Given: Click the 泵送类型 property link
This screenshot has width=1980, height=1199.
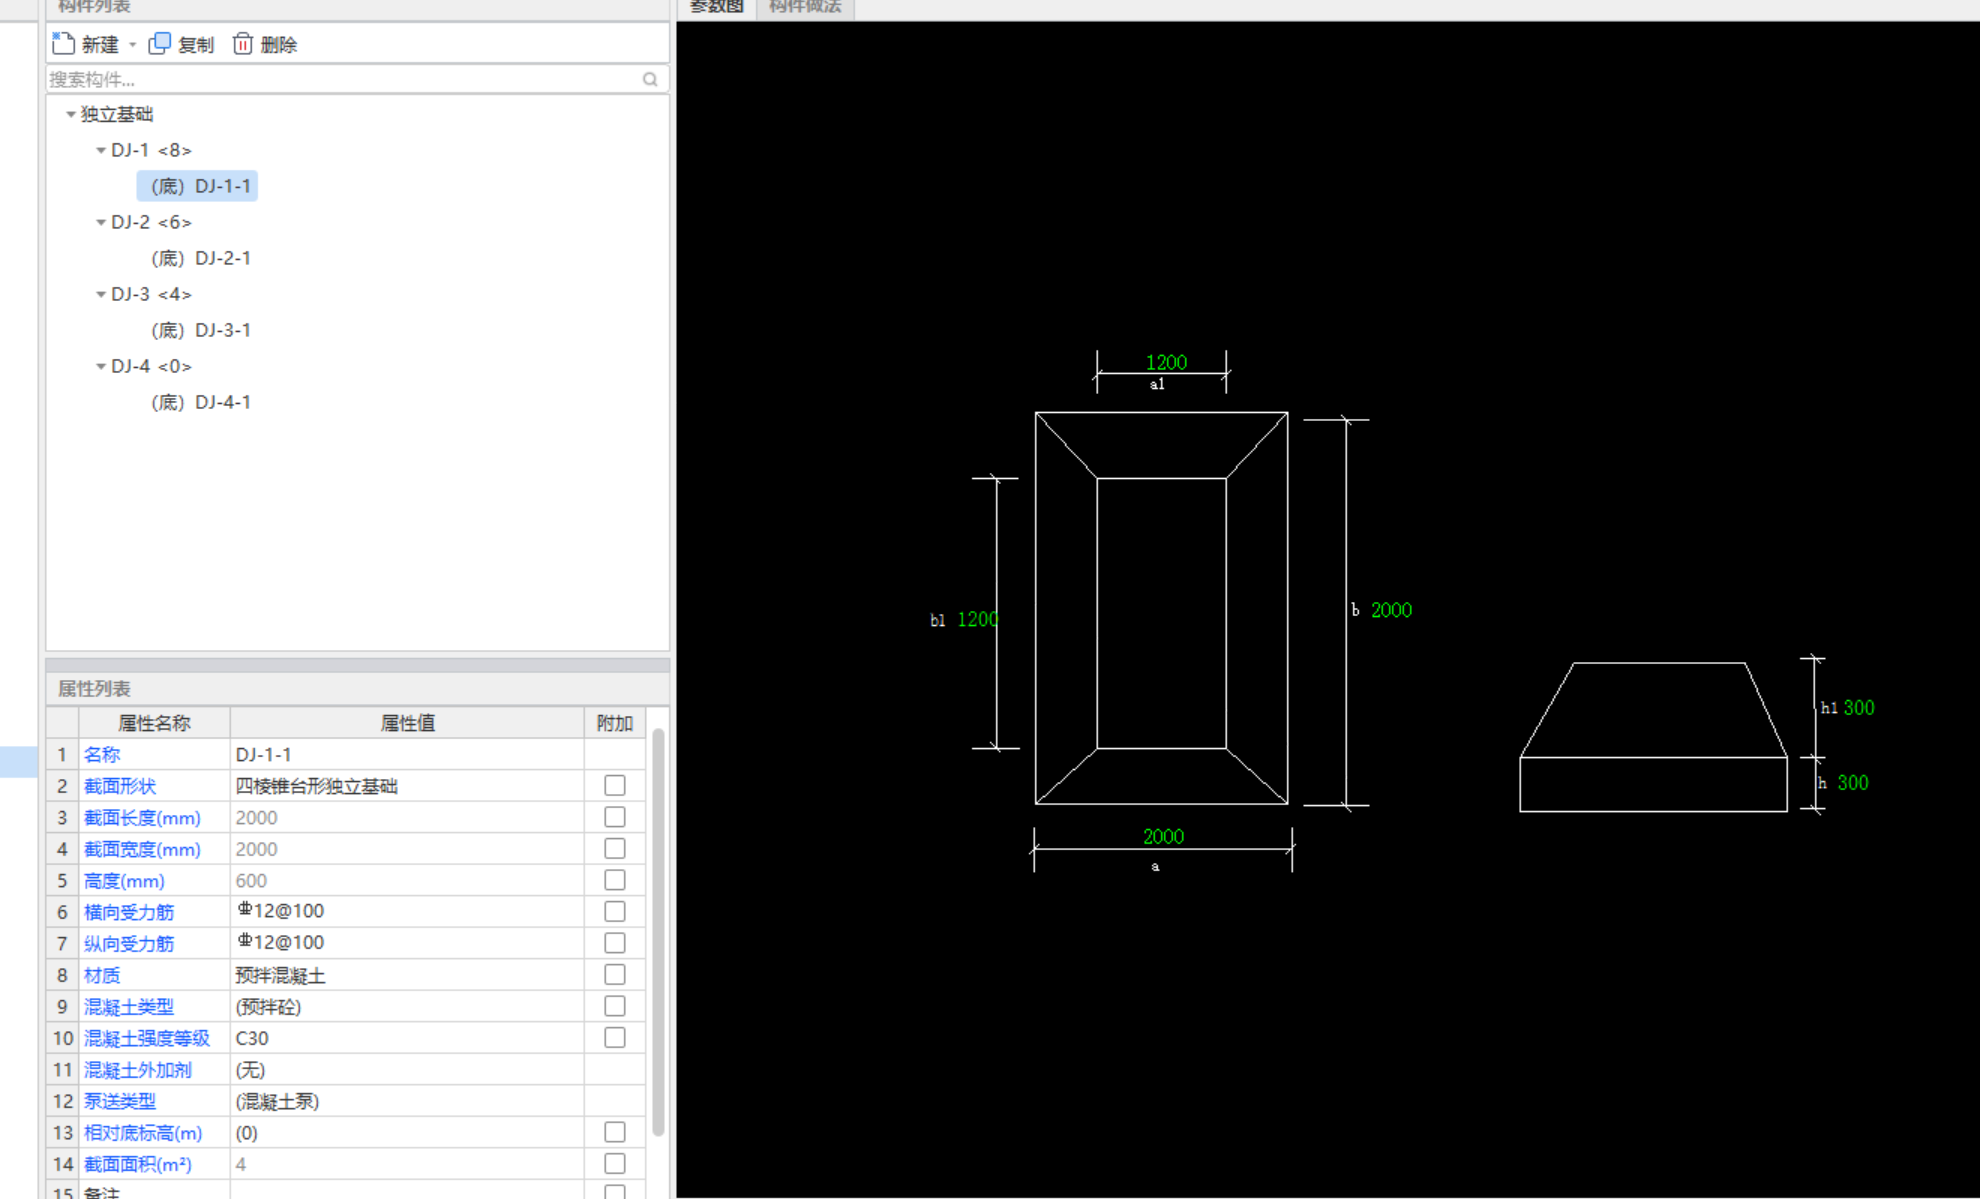Looking at the screenshot, I should [120, 1101].
